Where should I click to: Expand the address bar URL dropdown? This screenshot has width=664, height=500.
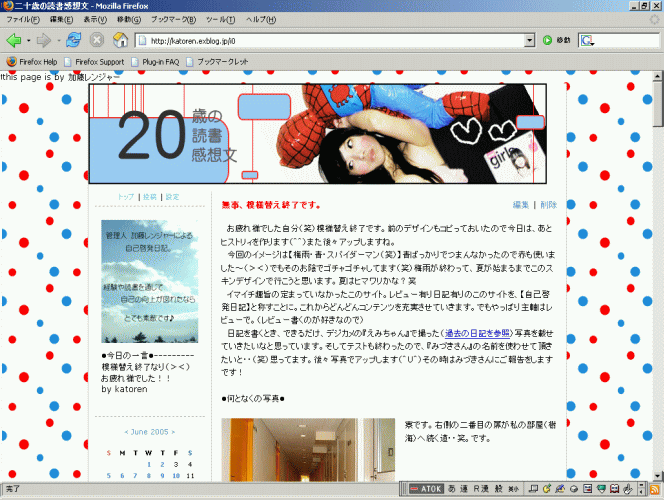529,41
